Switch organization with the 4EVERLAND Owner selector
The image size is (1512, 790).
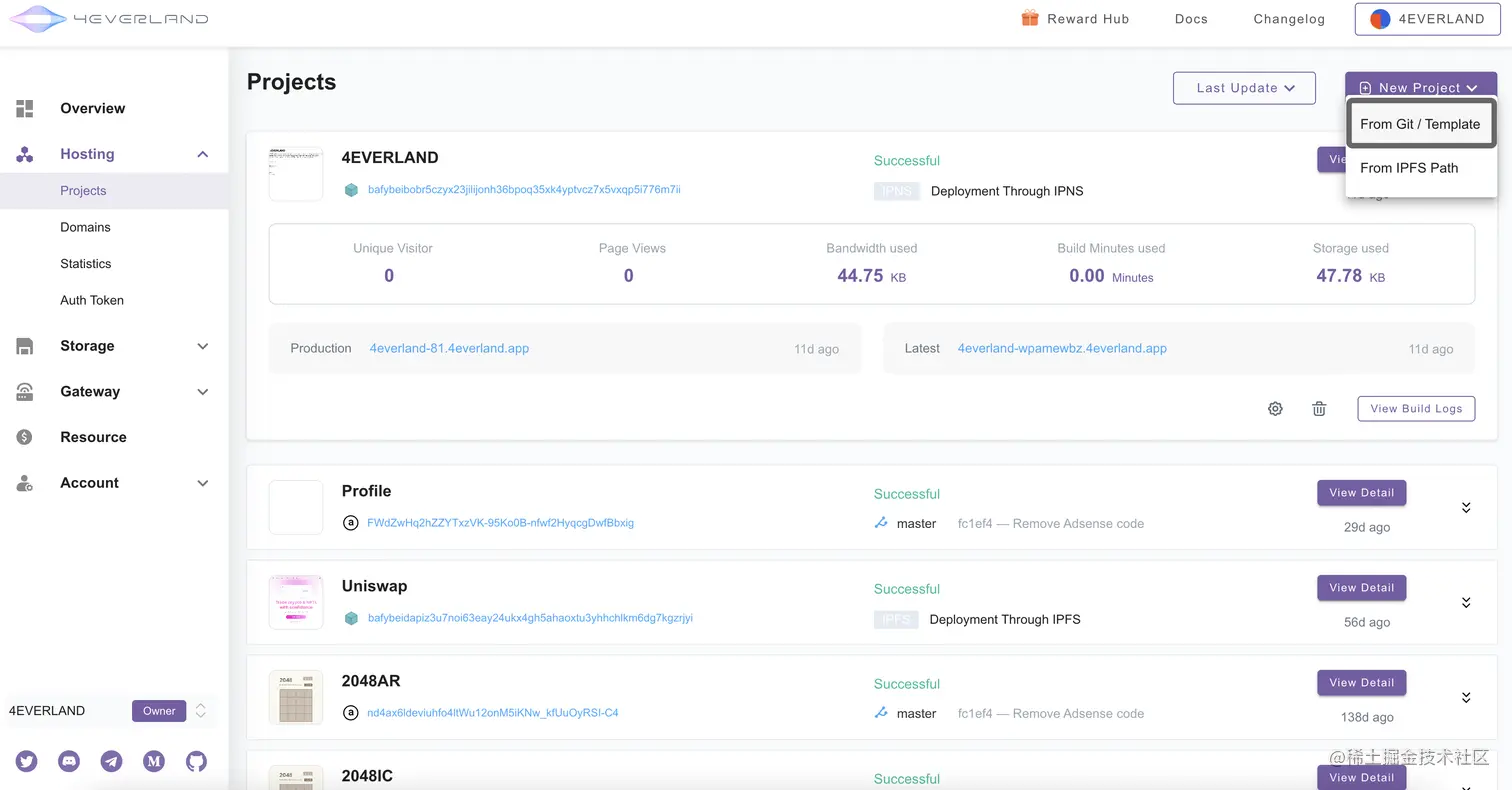[109, 711]
